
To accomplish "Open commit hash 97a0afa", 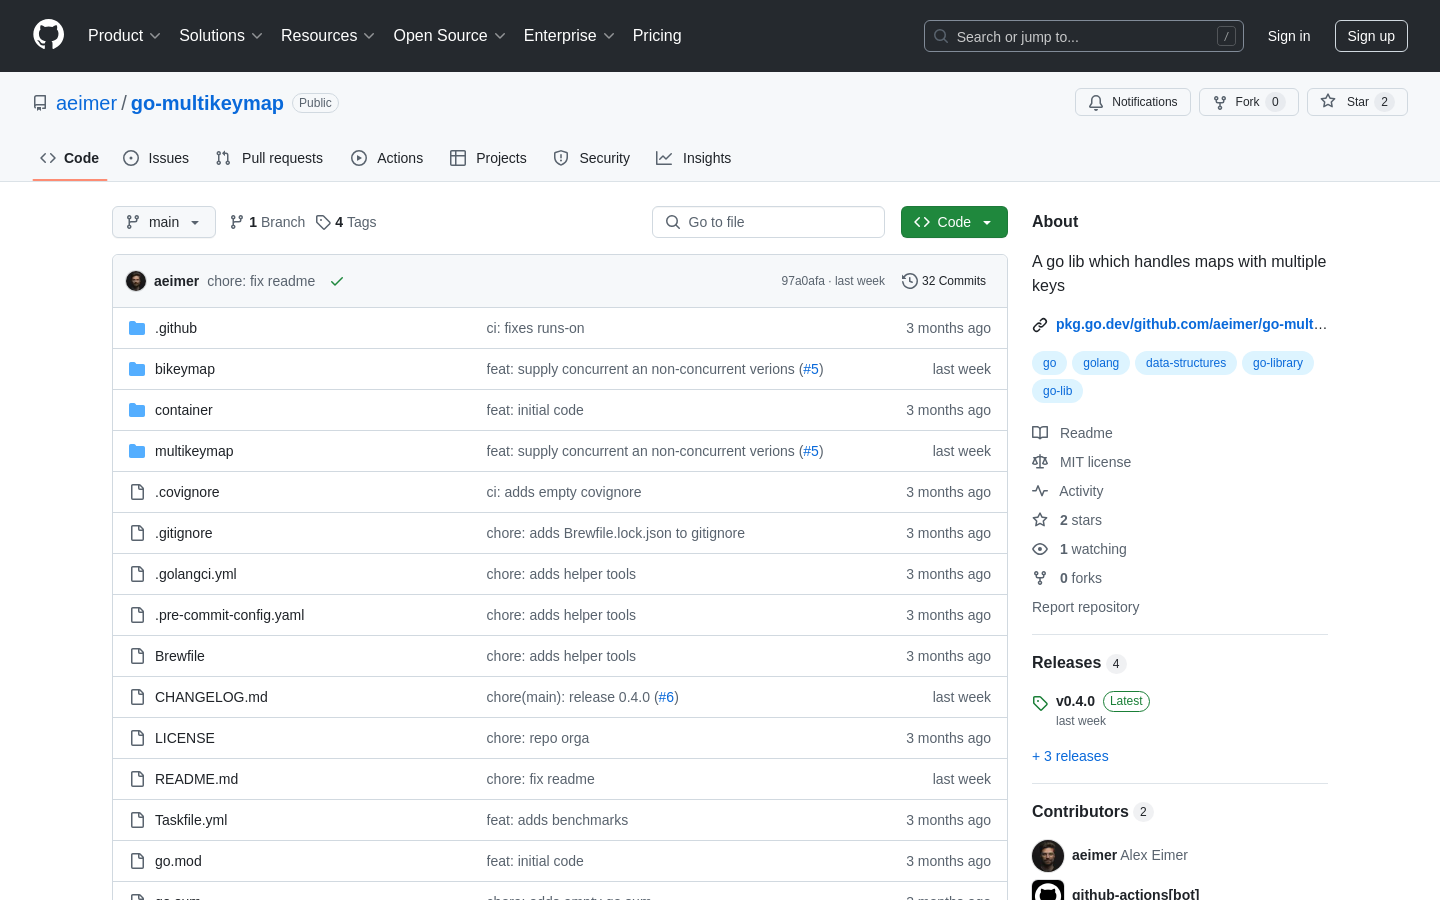I will [x=803, y=281].
